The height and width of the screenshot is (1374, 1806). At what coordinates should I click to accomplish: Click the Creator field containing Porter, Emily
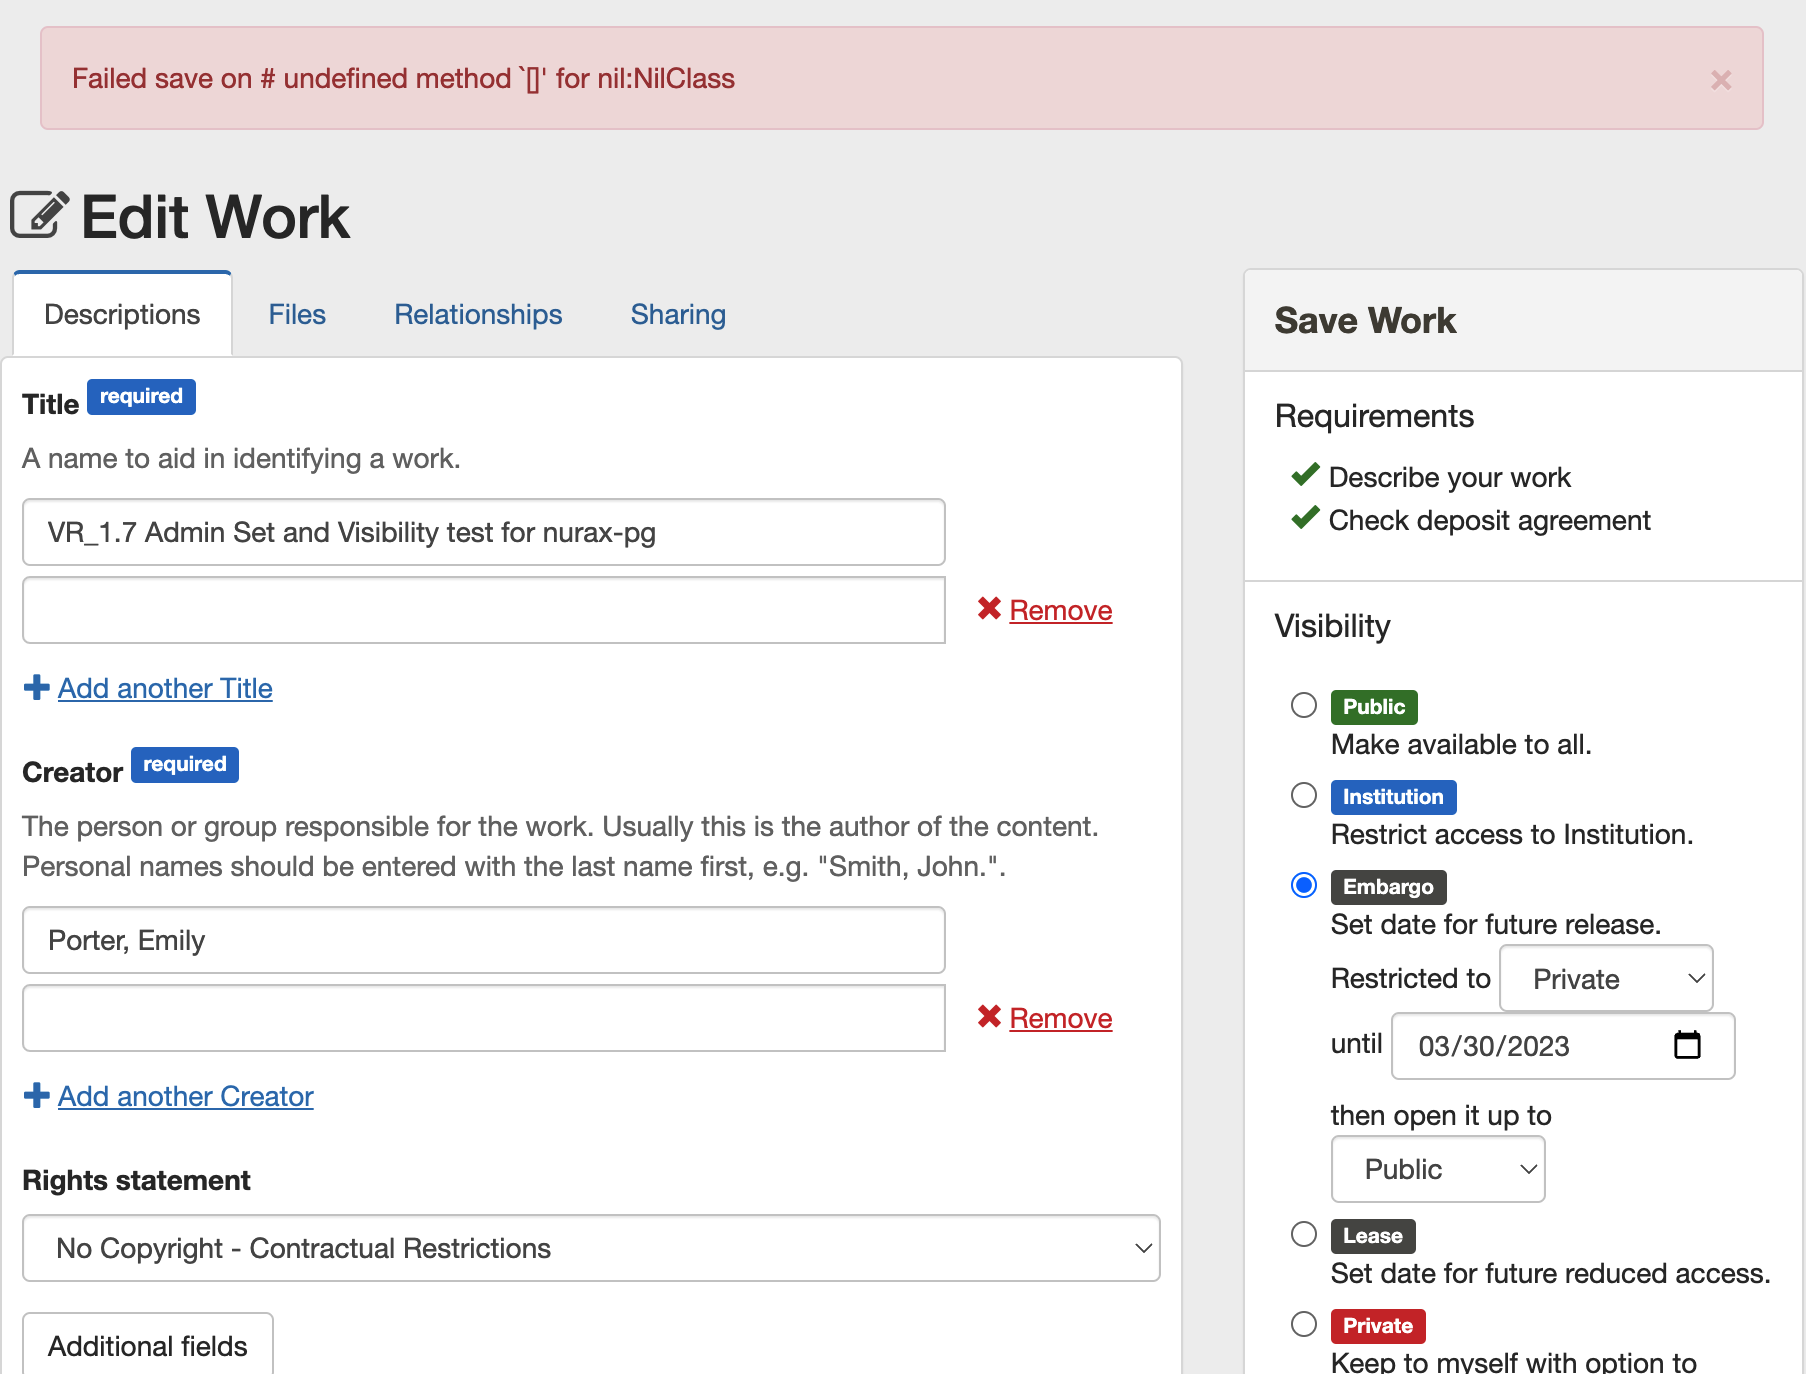pyautogui.click(x=484, y=940)
